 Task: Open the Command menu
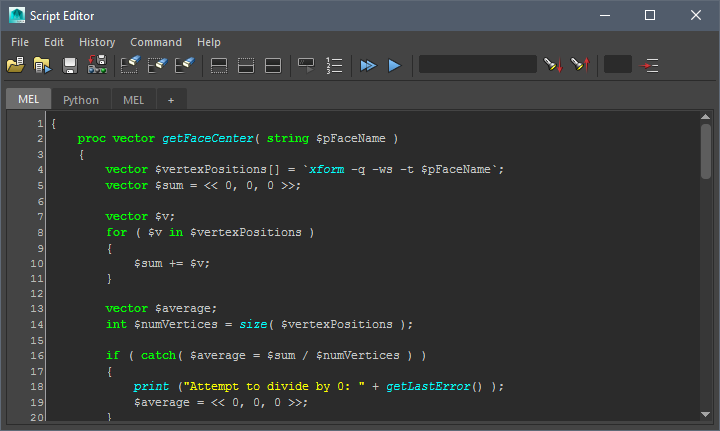[156, 42]
